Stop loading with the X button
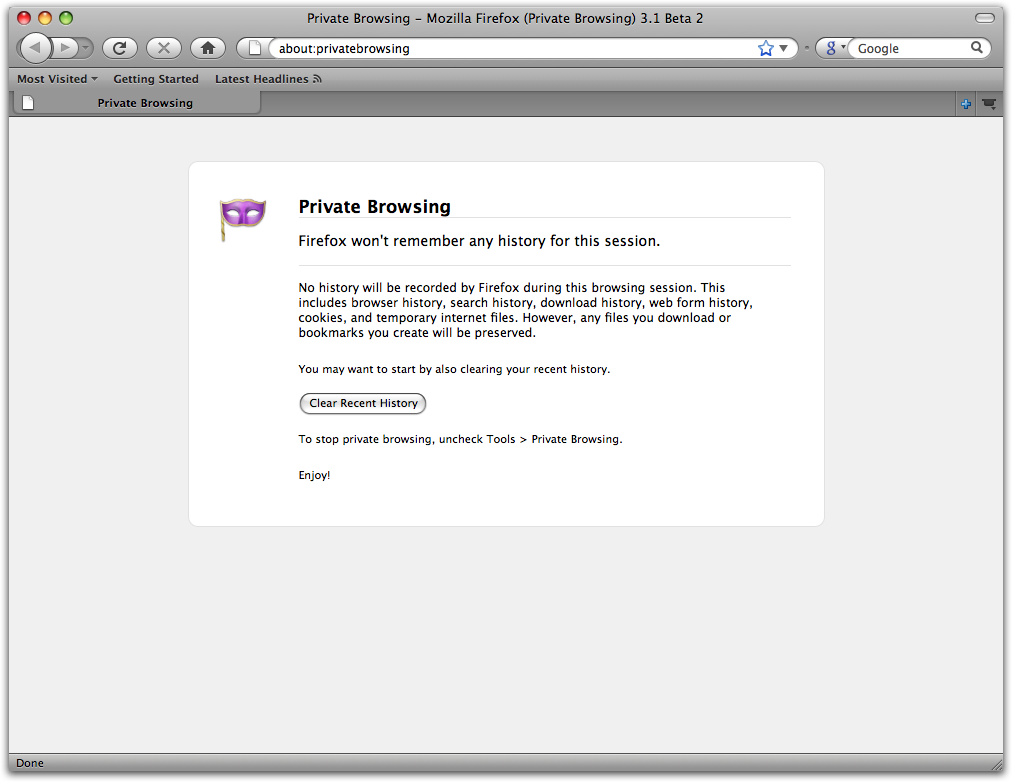This screenshot has height=782, width=1012. pos(164,48)
